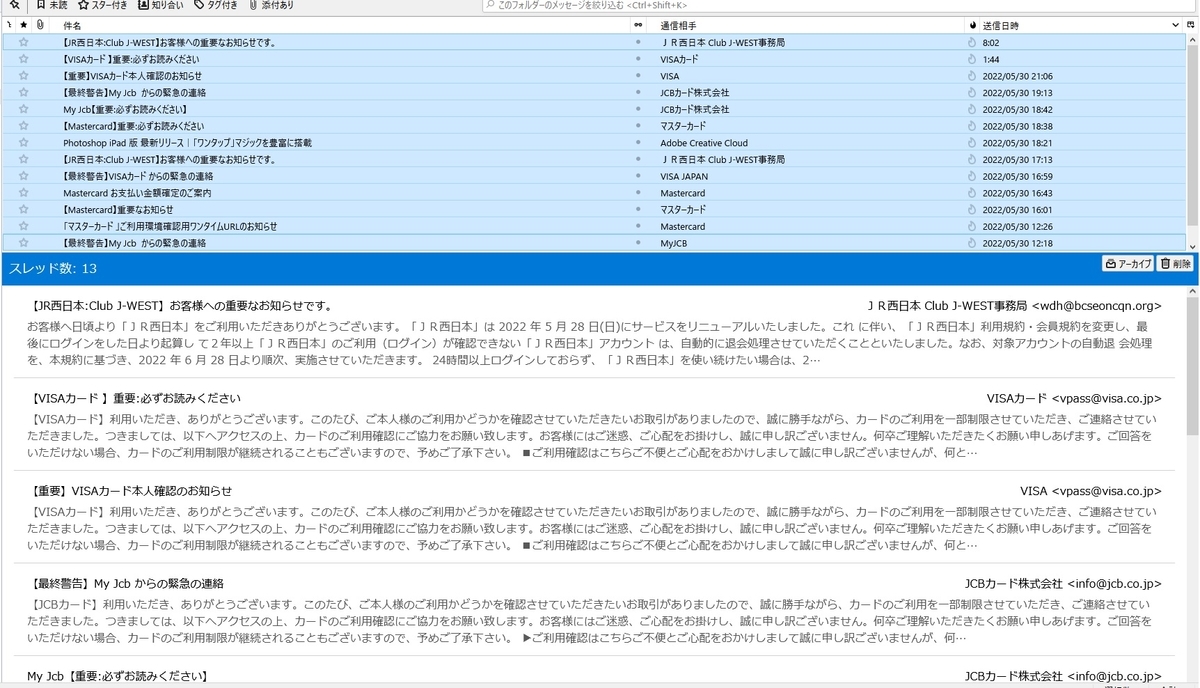Screen dimensions: 1200x688
Task: Click the sort direction arrow in 送信日時 header
Action: [1178, 24]
